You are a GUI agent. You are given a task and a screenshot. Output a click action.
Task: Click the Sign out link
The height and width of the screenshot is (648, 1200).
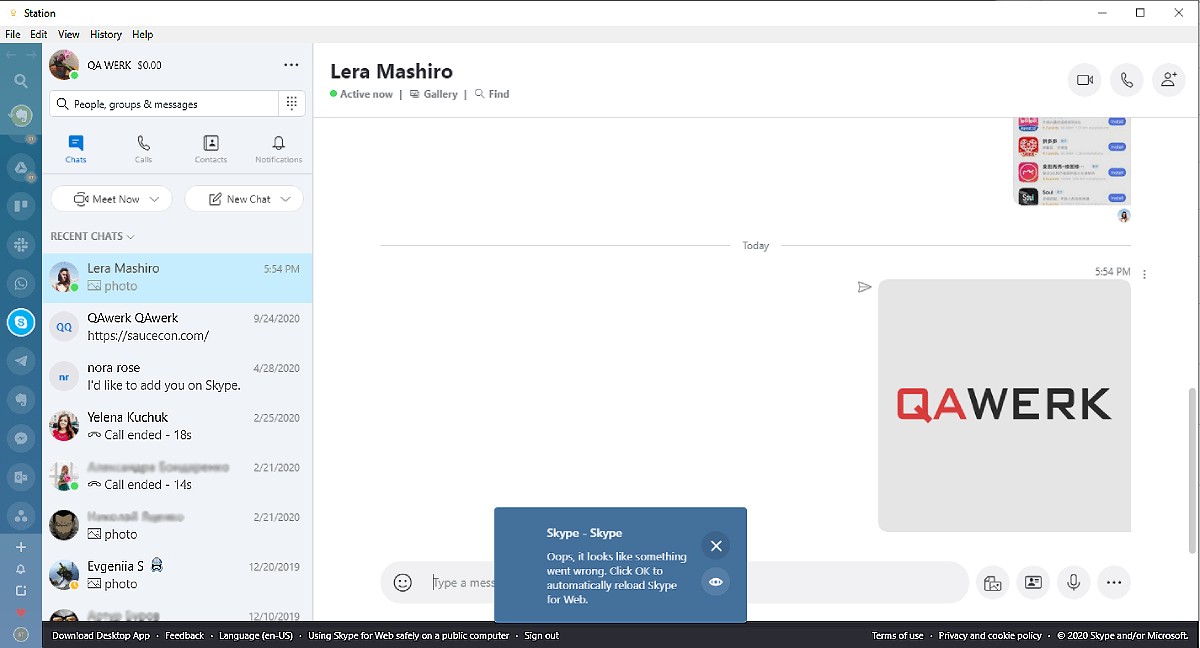pos(541,636)
